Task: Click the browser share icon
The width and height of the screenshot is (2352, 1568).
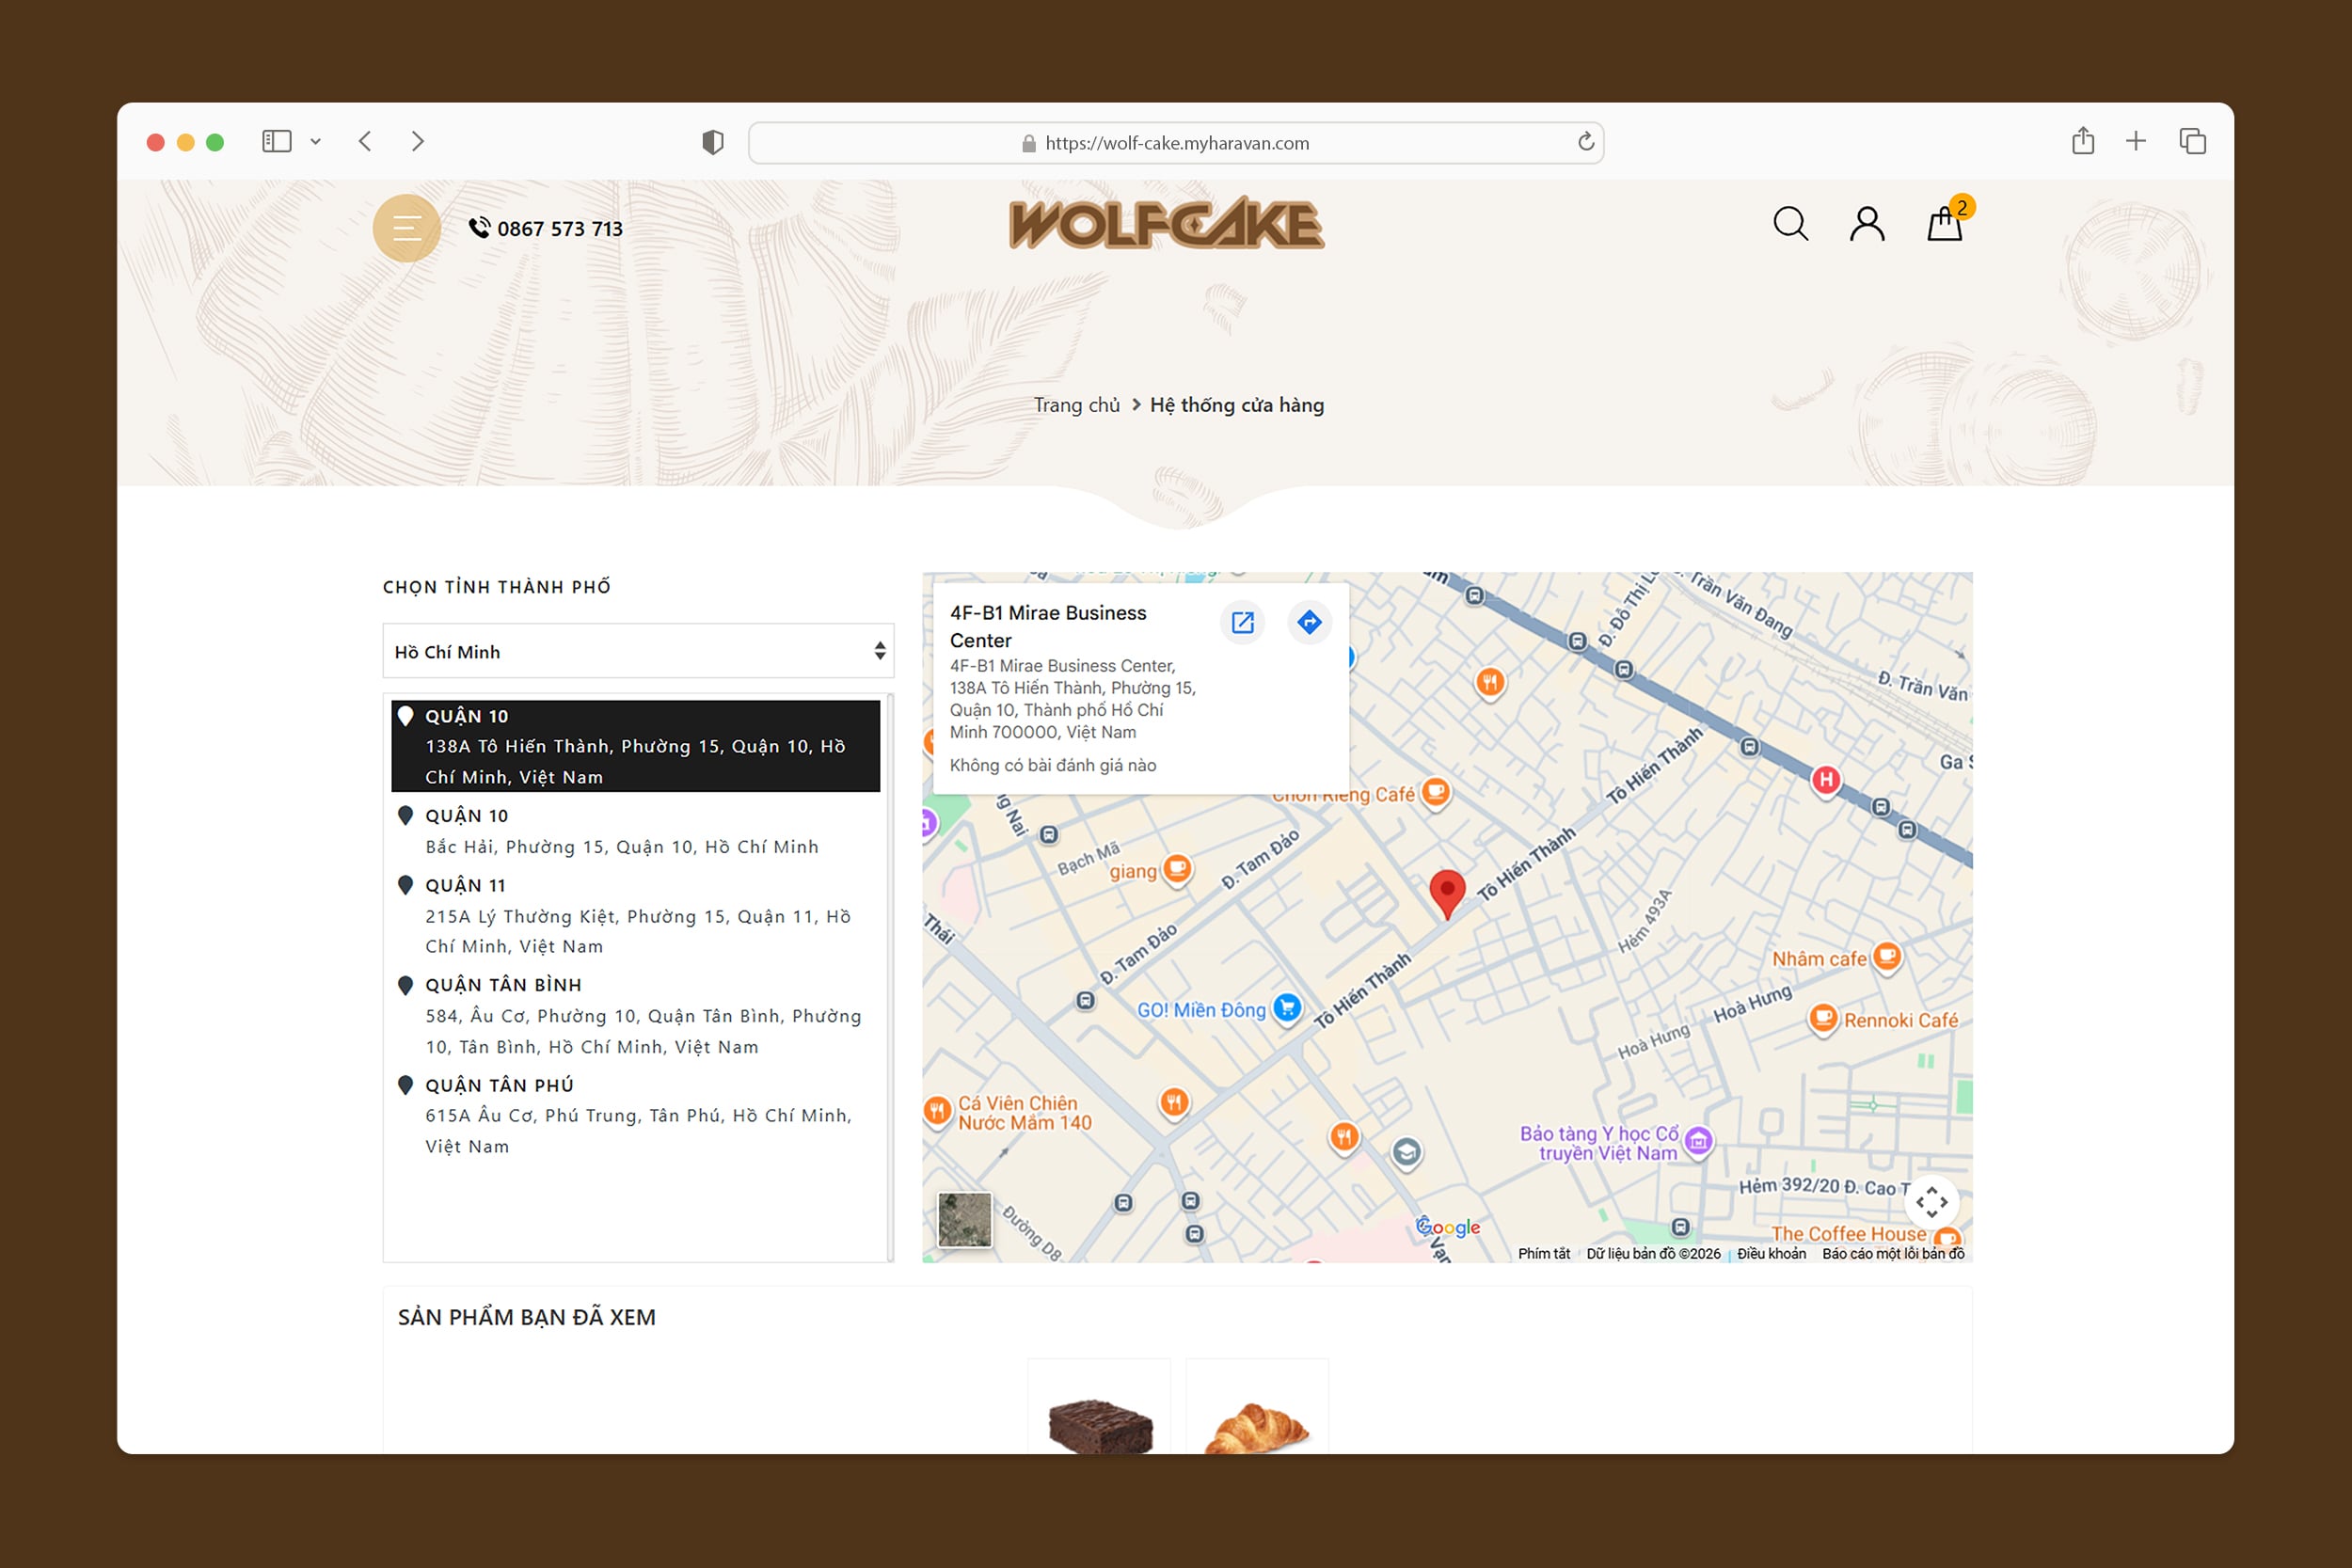Action: pyautogui.click(x=2082, y=141)
